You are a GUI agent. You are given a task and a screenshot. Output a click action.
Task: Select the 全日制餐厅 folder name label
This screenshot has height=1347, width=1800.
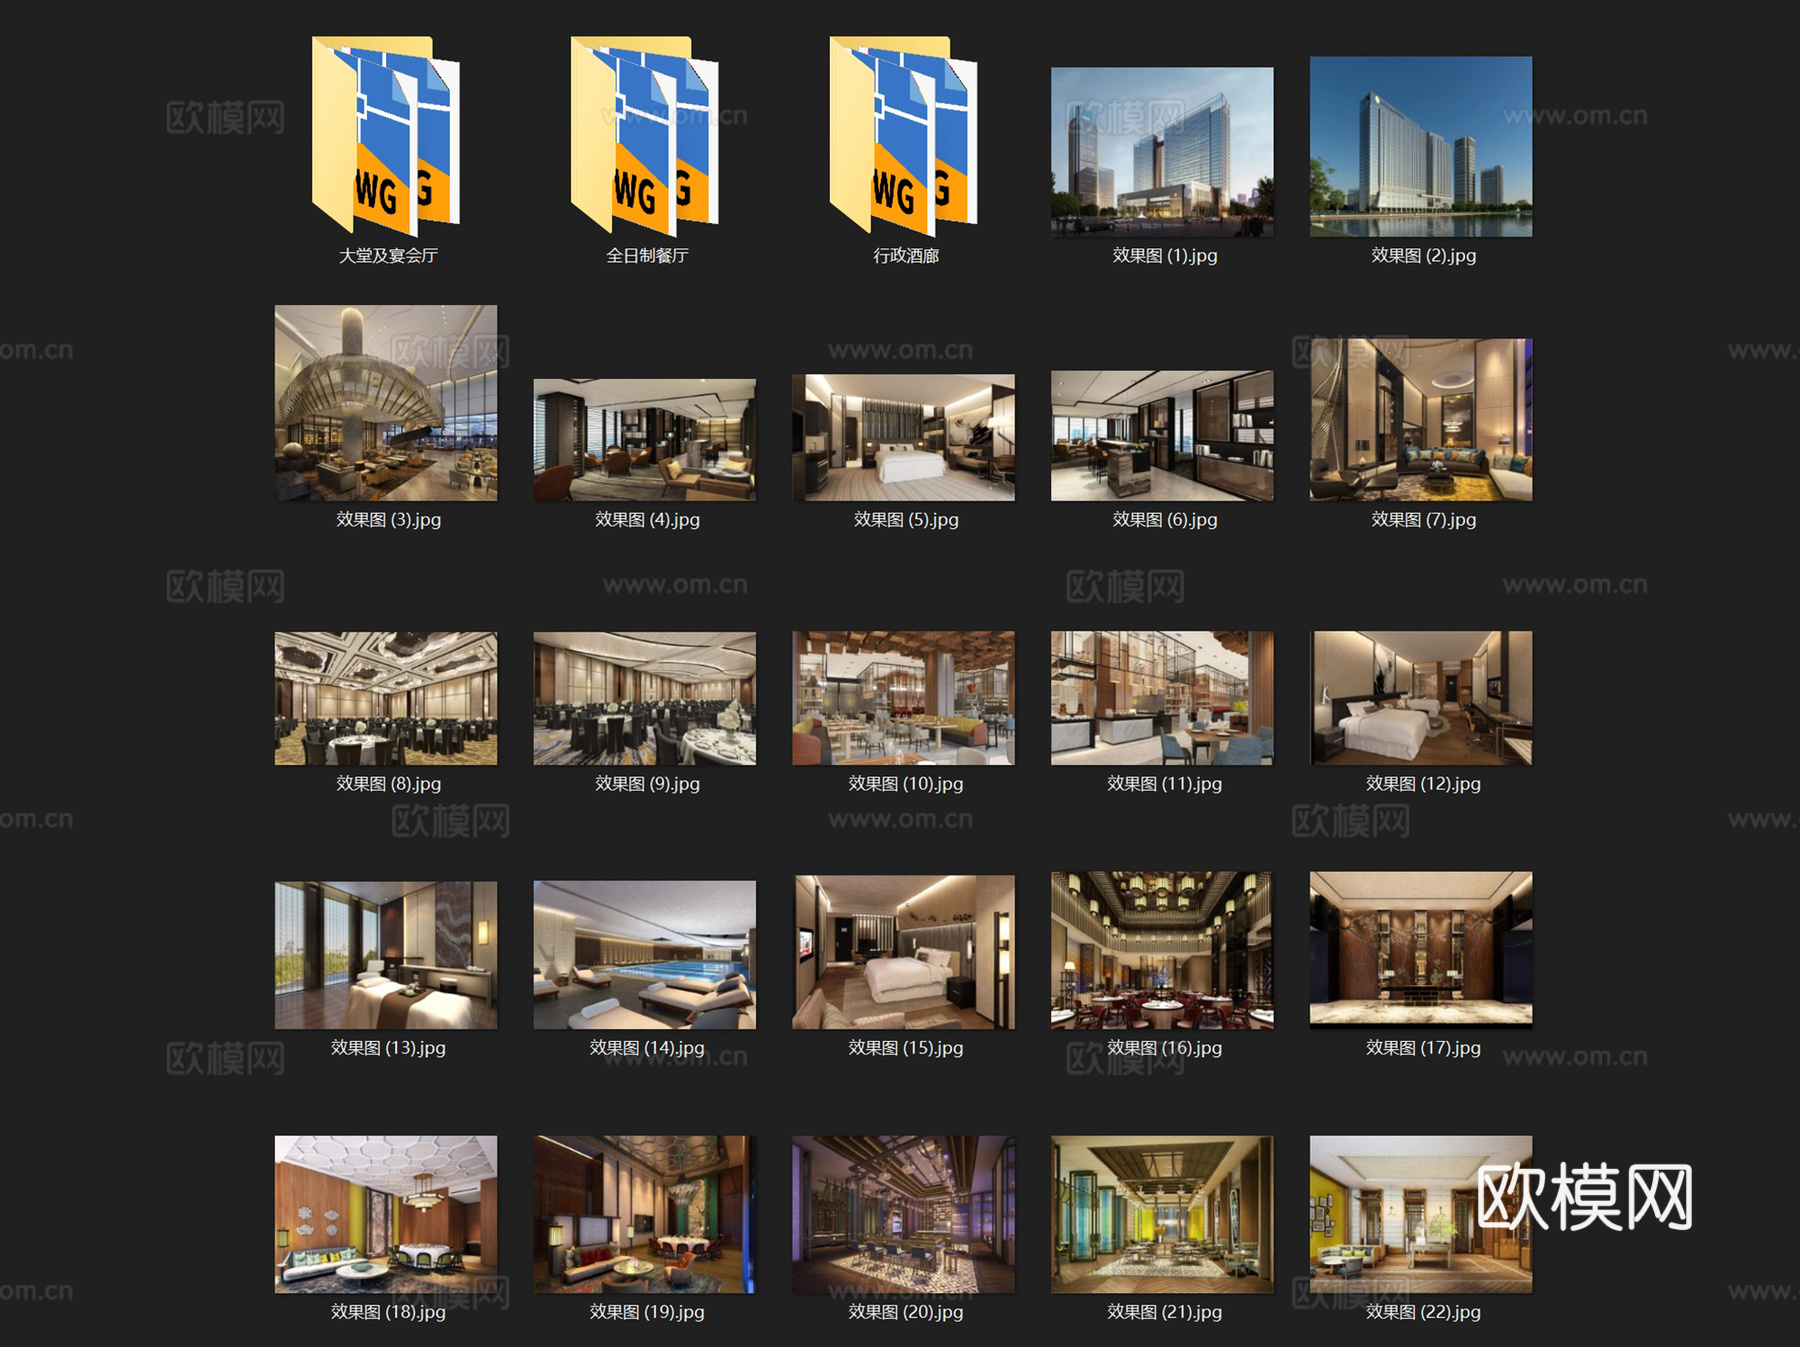[647, 256]
